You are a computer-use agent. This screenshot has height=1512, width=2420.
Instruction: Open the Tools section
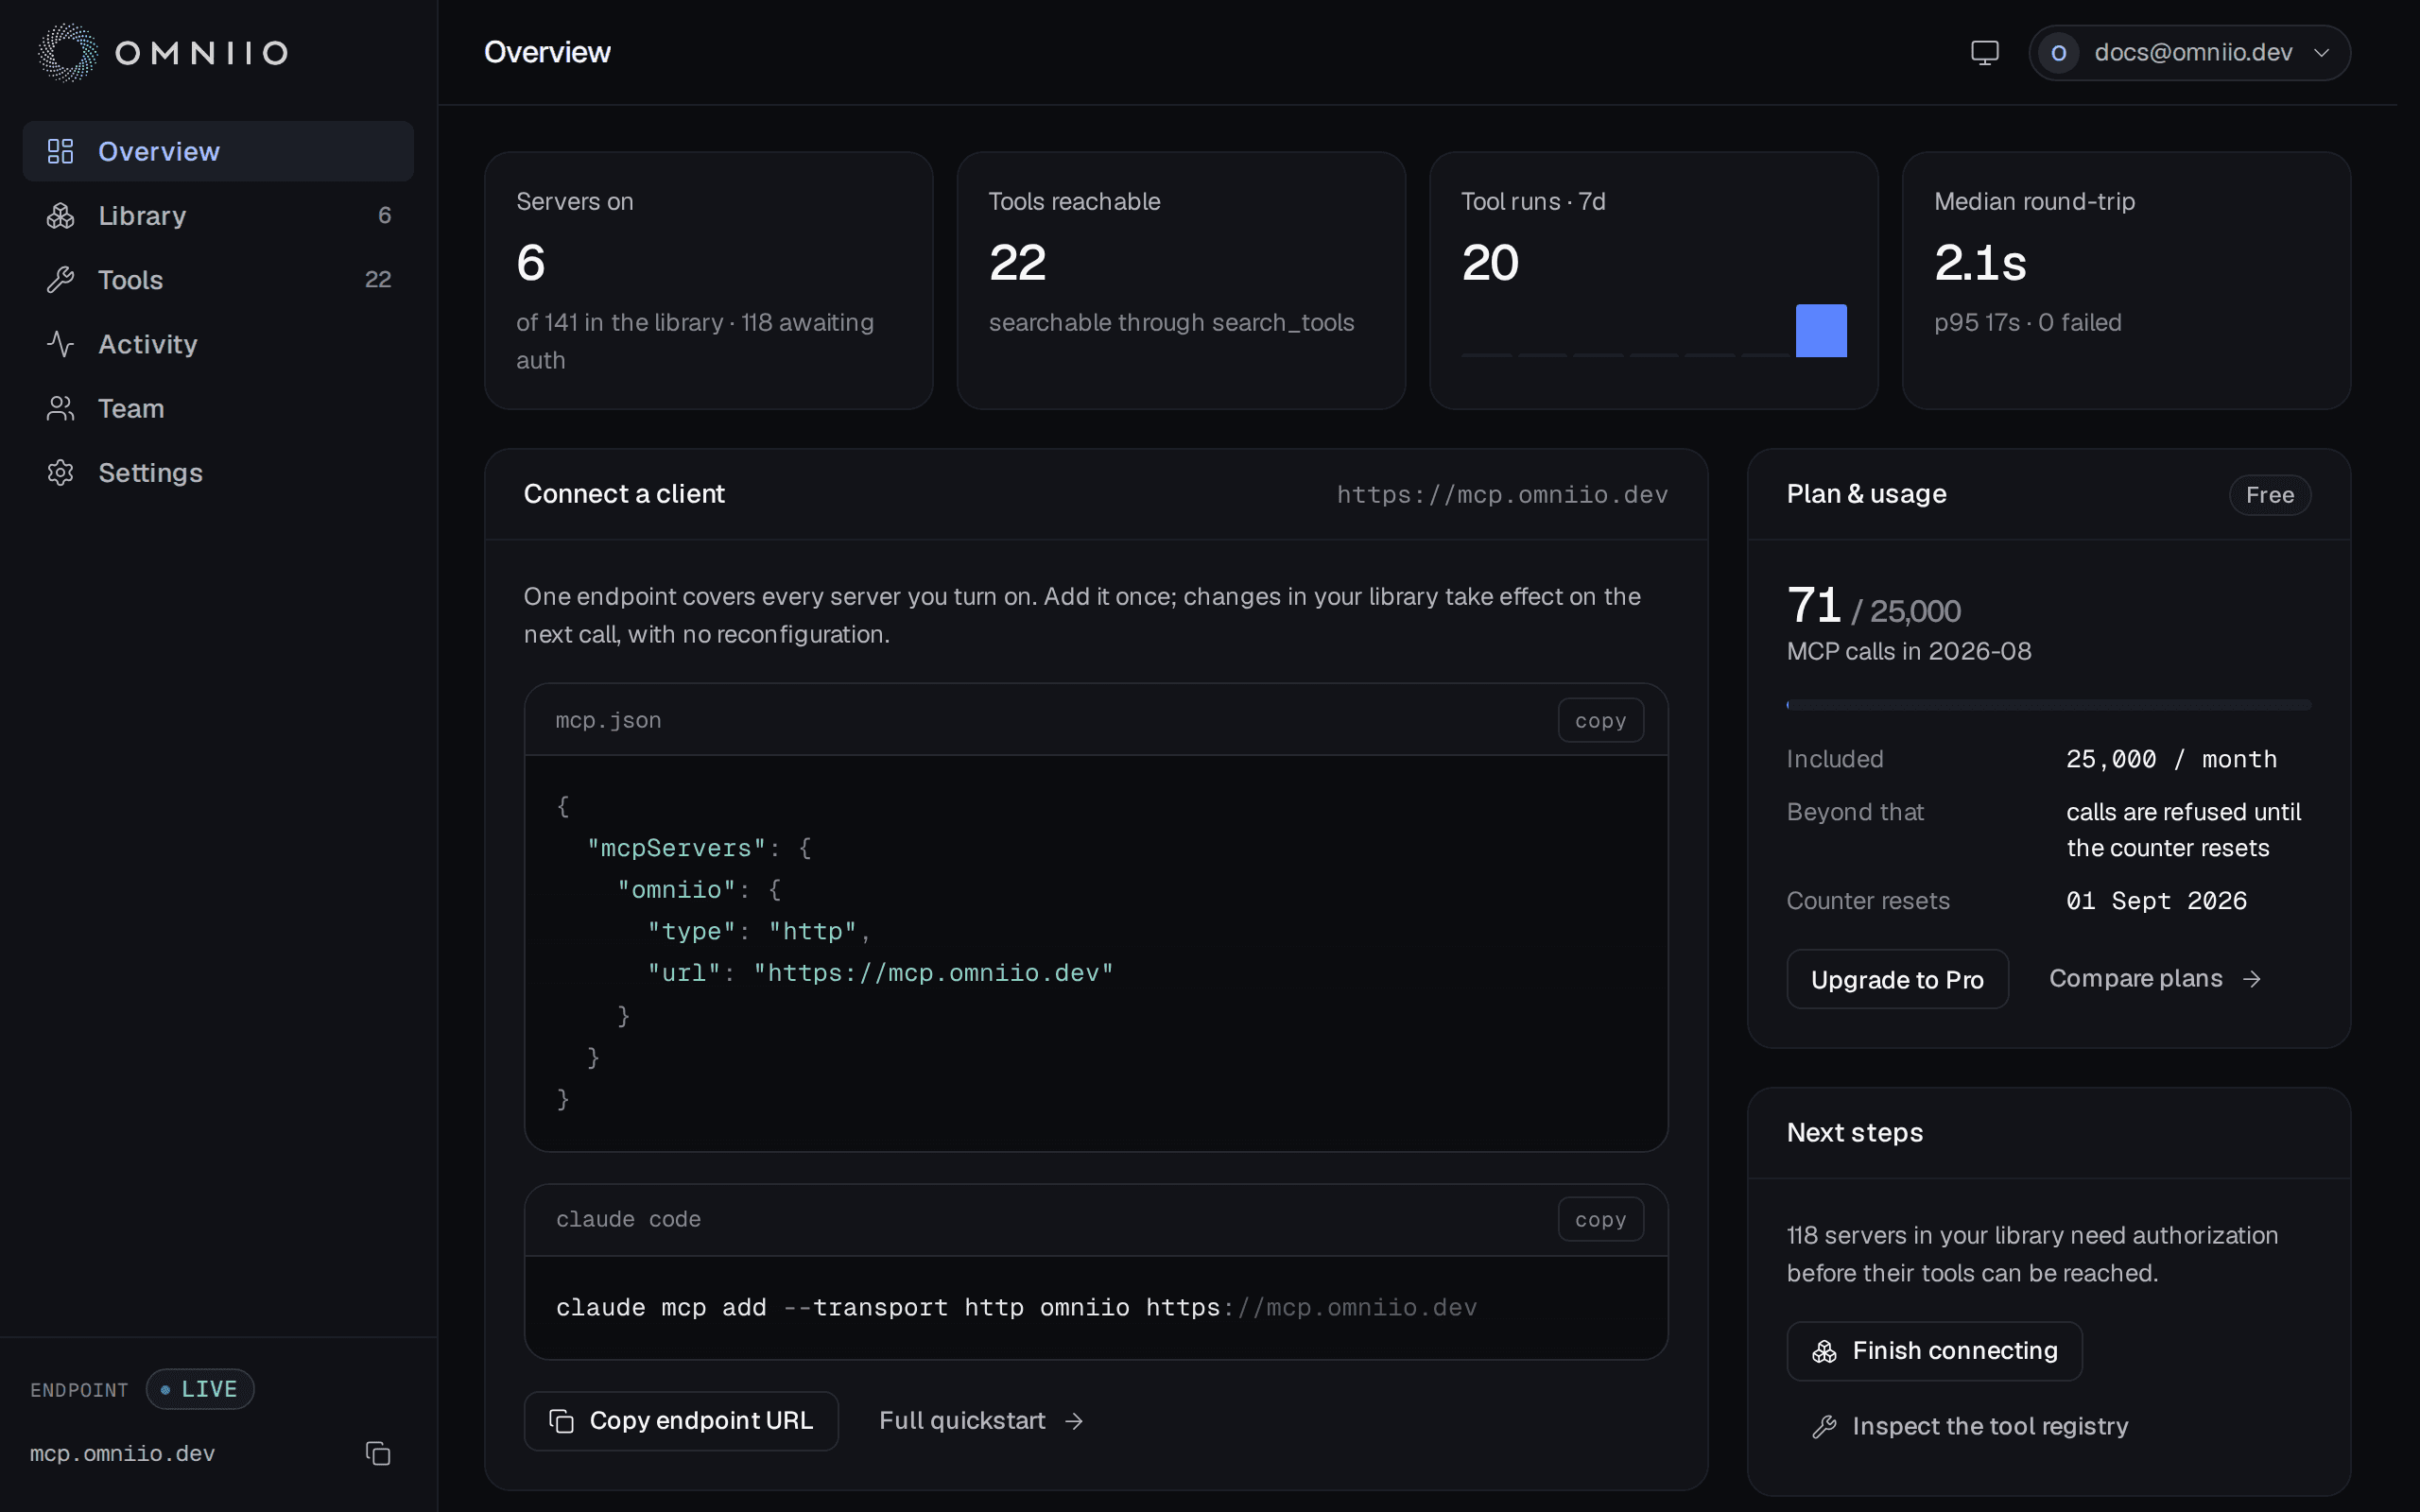pyautogui.click(x=218, y=280)
